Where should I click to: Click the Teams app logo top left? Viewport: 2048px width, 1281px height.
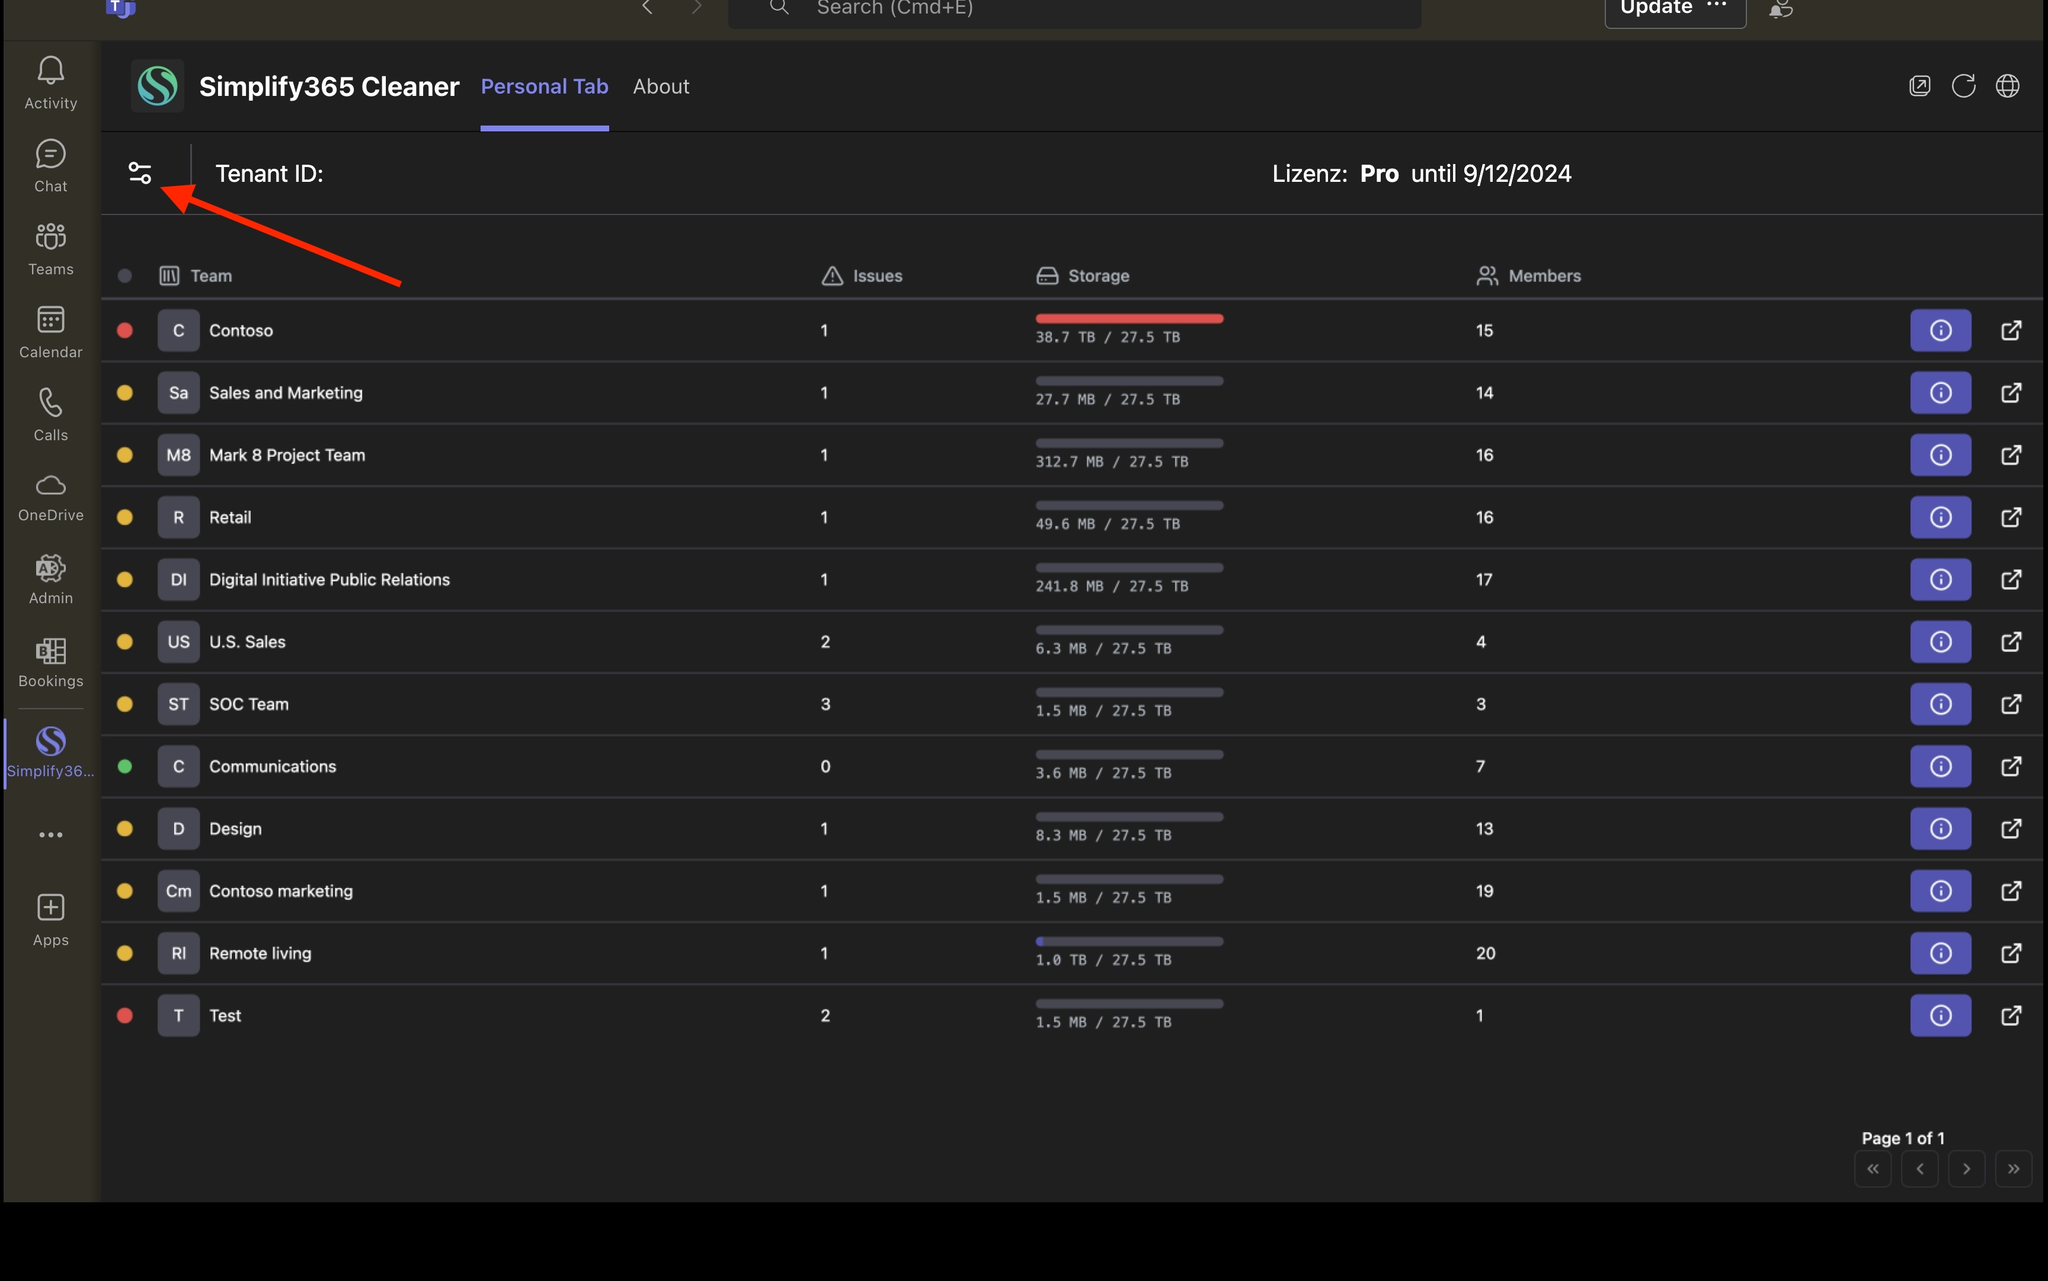coord(120,8)
